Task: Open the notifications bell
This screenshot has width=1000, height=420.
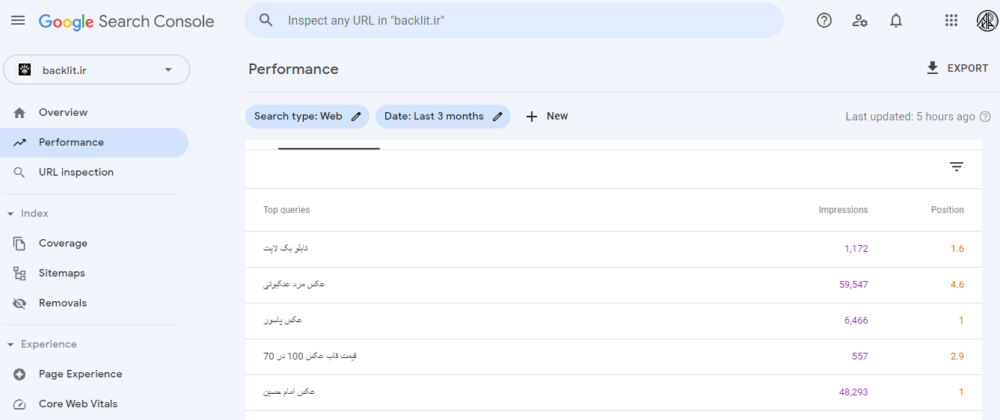Action: 896,20
